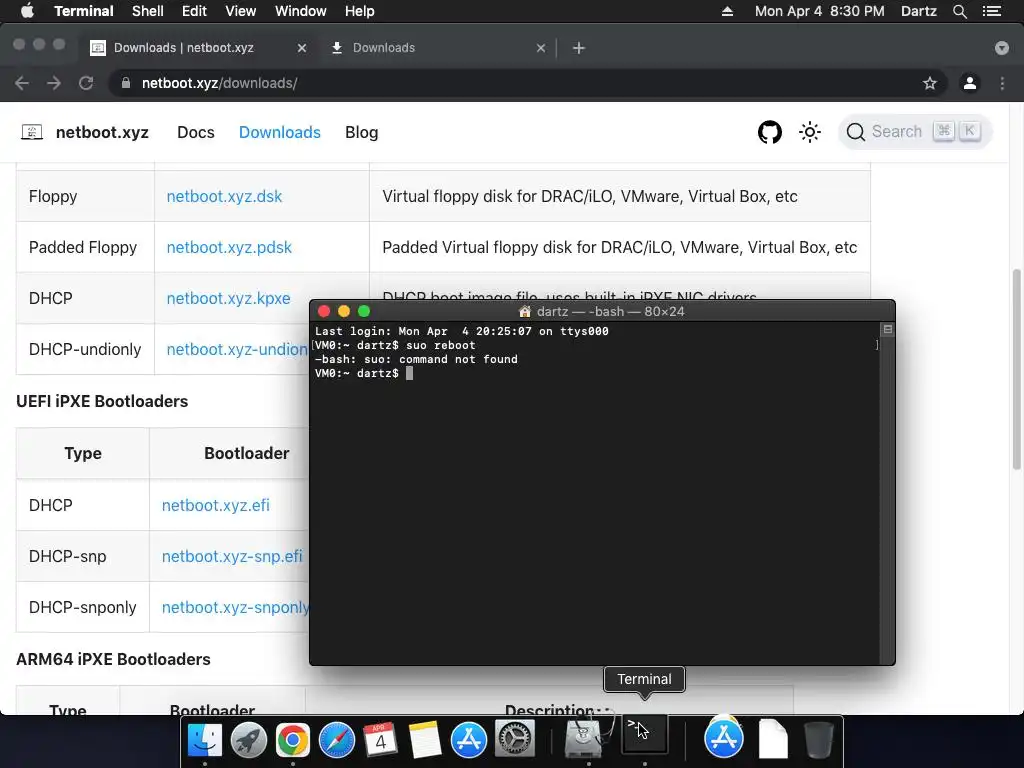The image size is (1024, 768).
Task: Open the Window menu
Action: pos(300,11)
